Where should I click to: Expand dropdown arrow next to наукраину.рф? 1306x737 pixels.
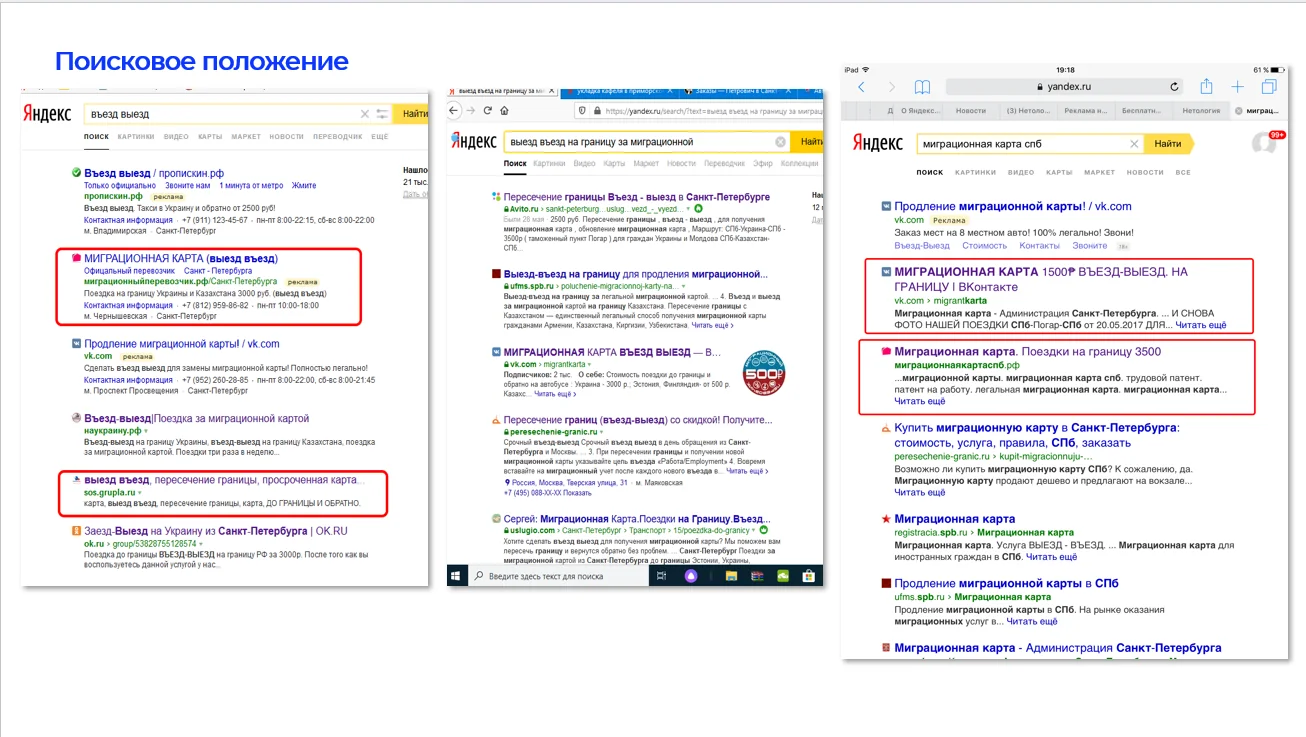point(146,430)
